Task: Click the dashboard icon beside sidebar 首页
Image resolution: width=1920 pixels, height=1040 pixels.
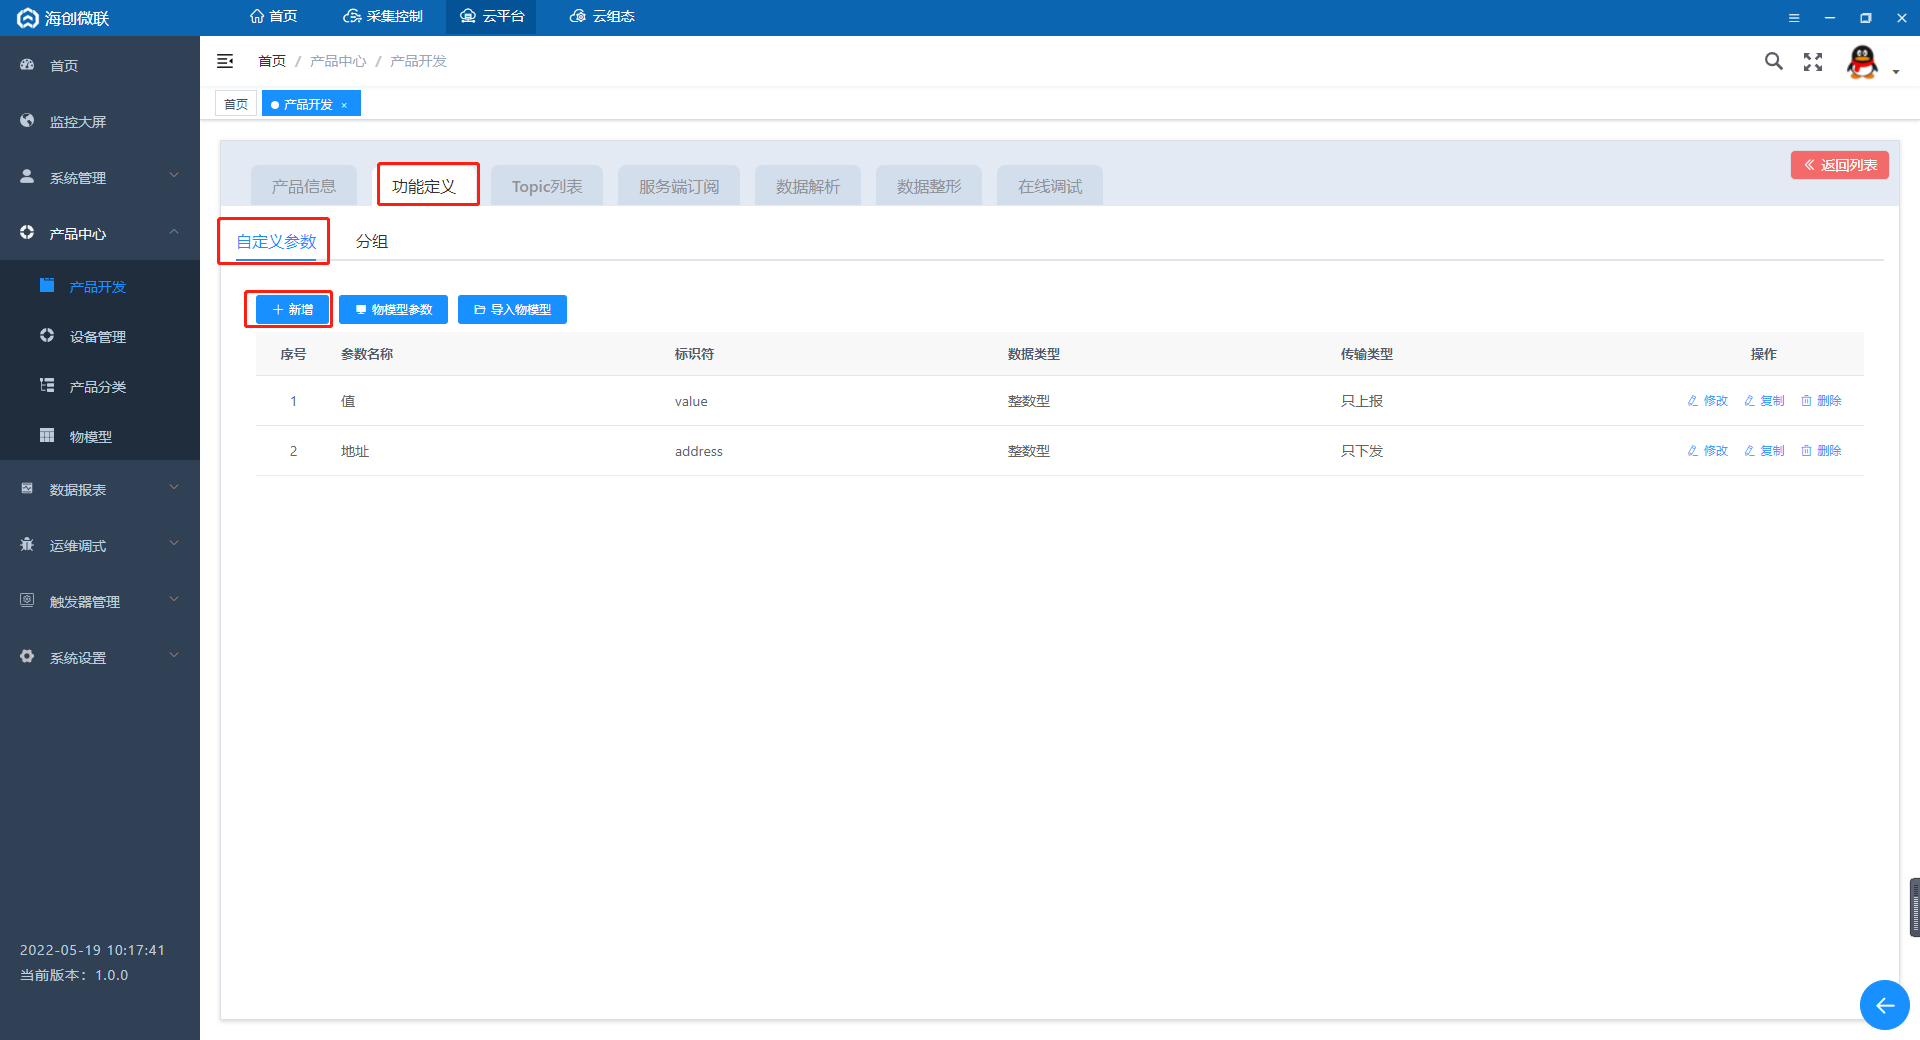Action: [x=27, y=64]
